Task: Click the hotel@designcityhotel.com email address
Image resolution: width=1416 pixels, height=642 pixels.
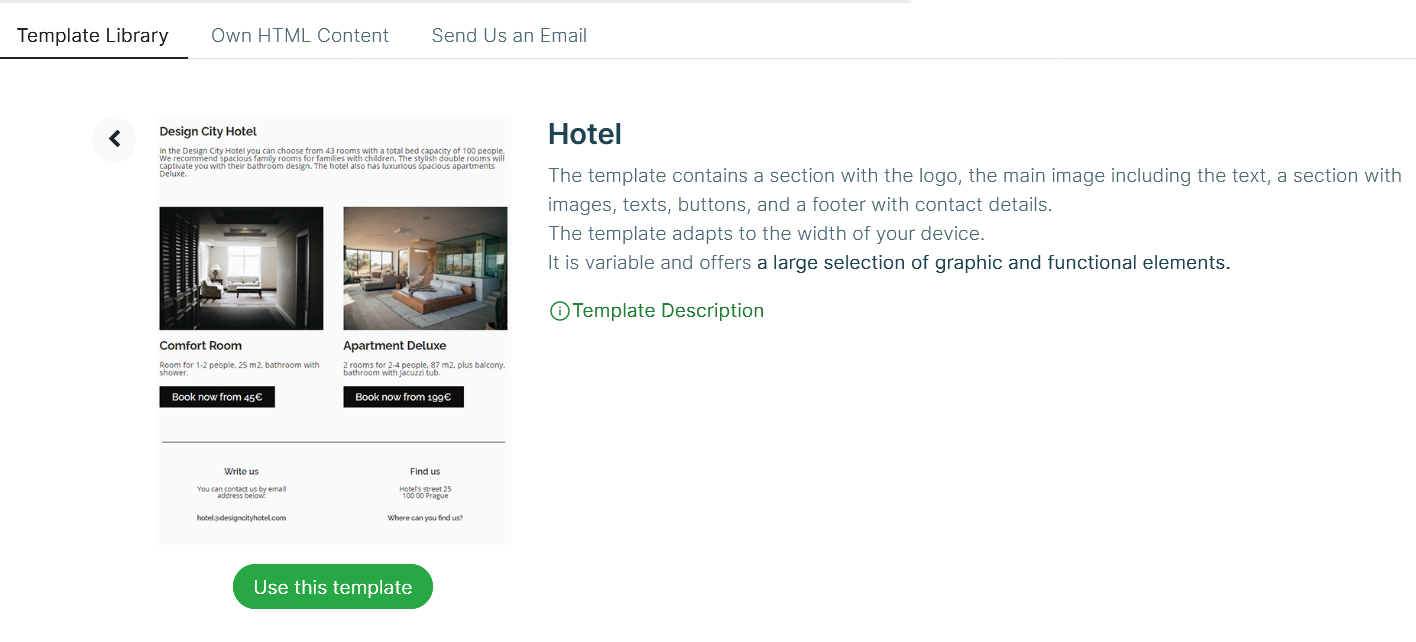Action: point(241,518)
